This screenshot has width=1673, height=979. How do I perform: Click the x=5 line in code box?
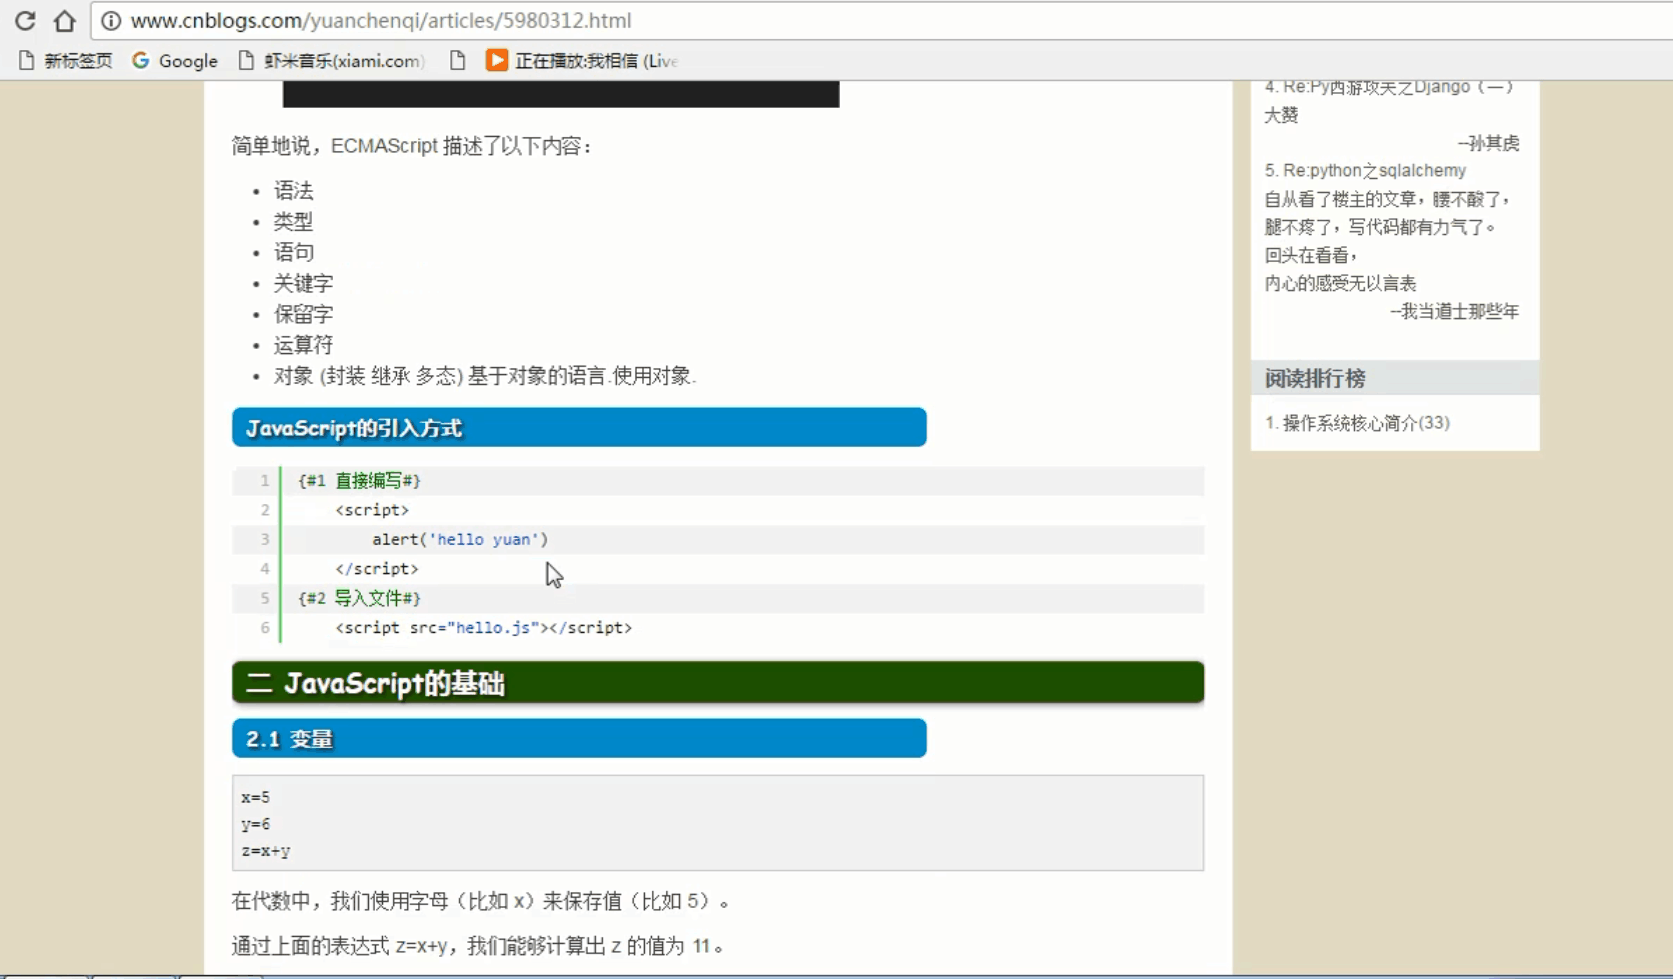tap(255, 797)
